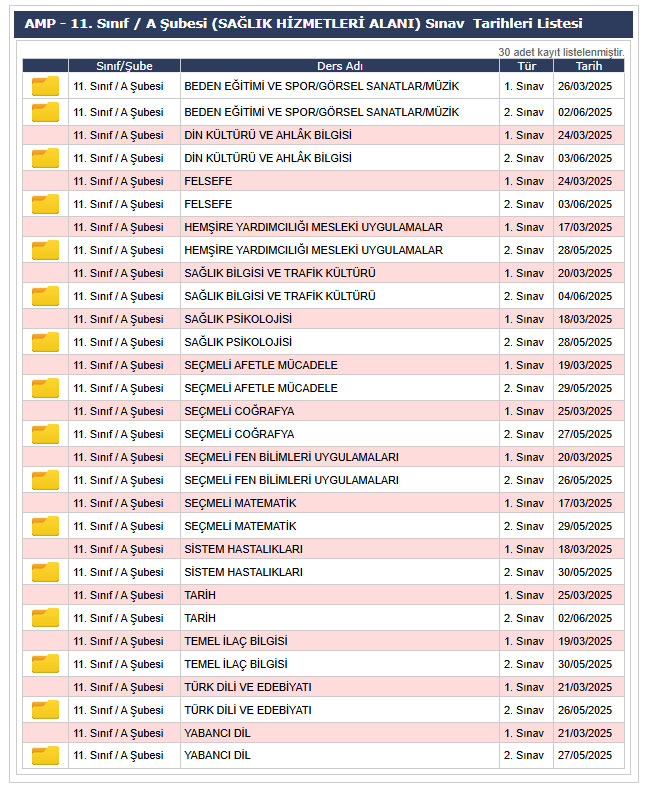Open folder icon for SEÇMELİ MATEMATİK 2. Sınav
The width and height of the screenshot is (653, 788).
coord(45,526)
